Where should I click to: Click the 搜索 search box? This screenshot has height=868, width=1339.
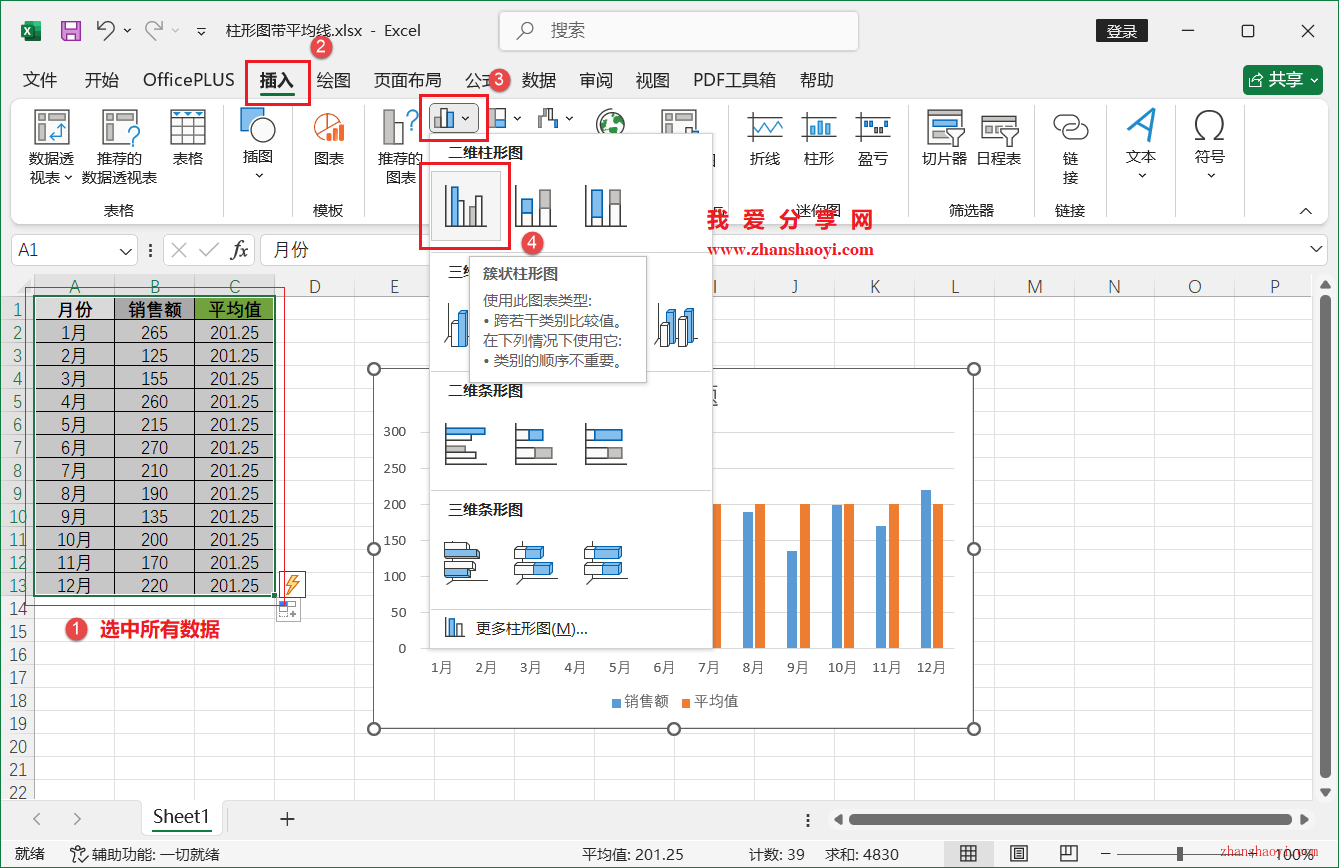(679, 31)
